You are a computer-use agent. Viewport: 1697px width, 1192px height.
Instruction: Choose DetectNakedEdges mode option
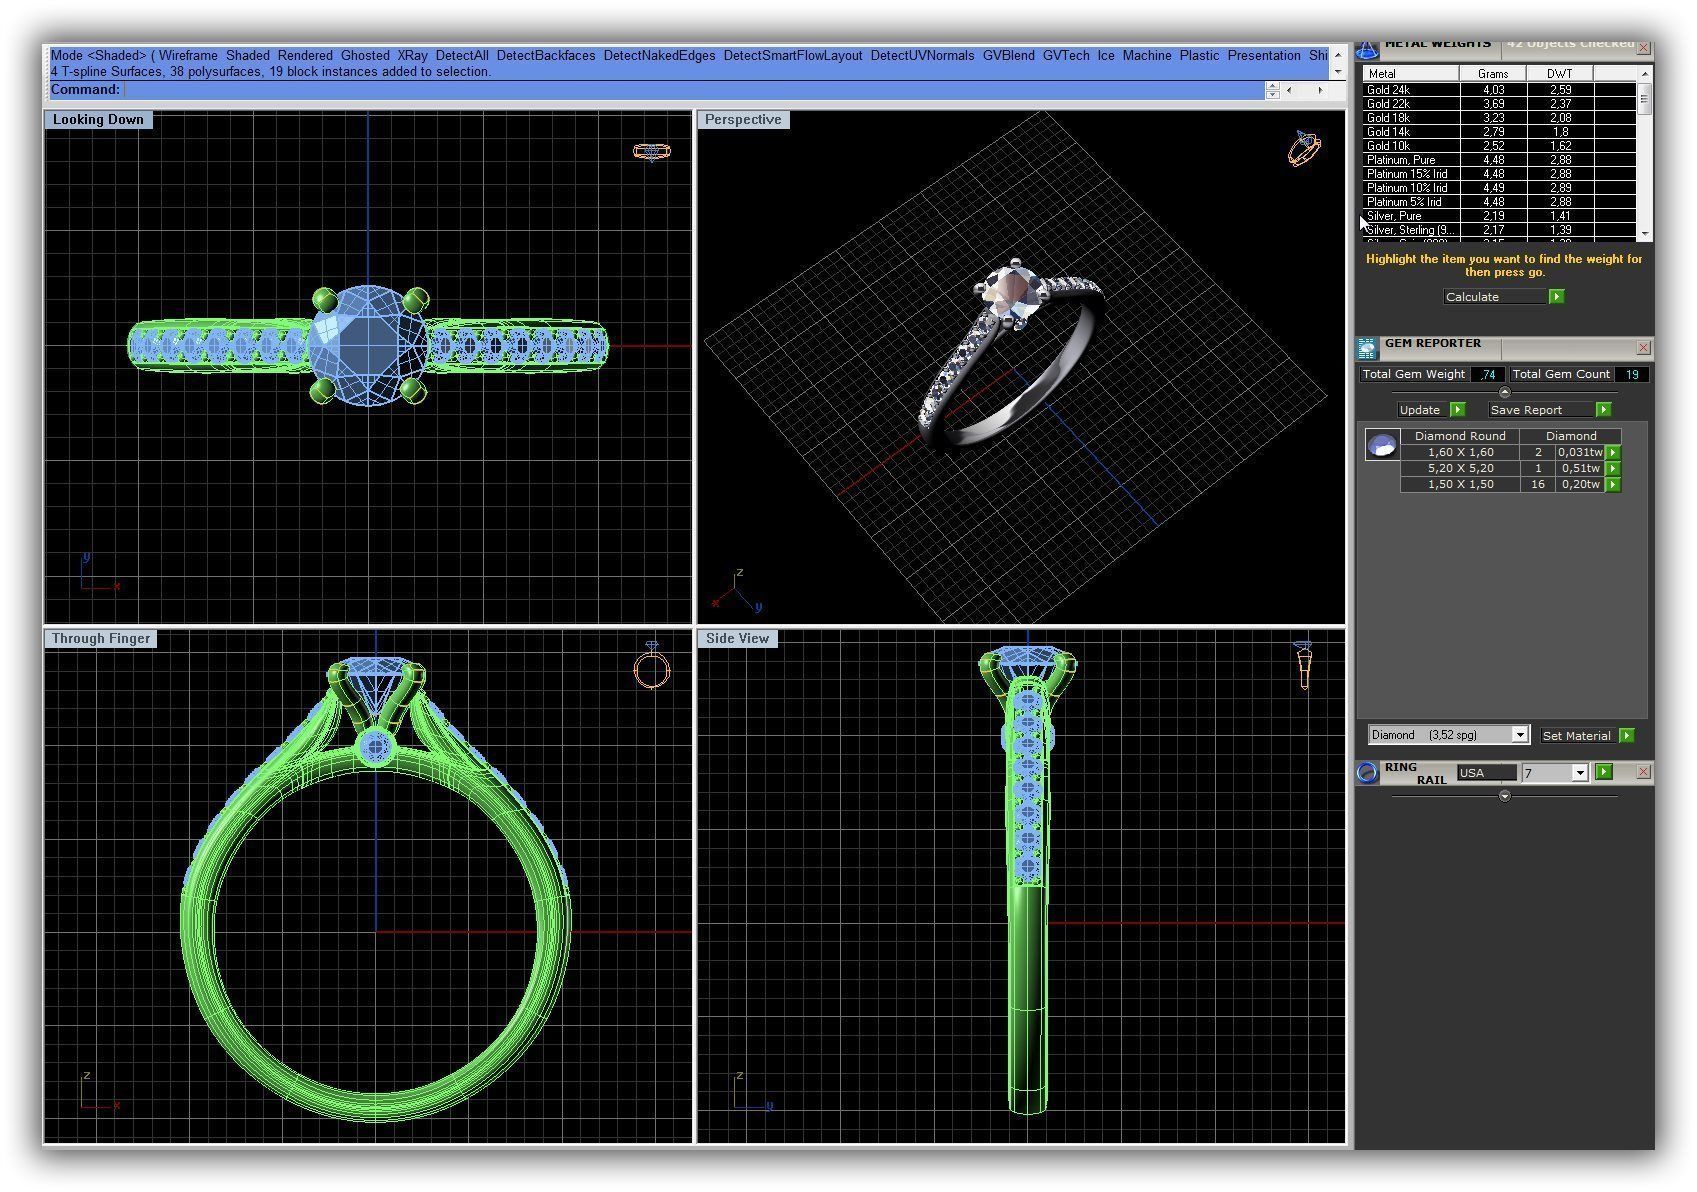(659, 56)
